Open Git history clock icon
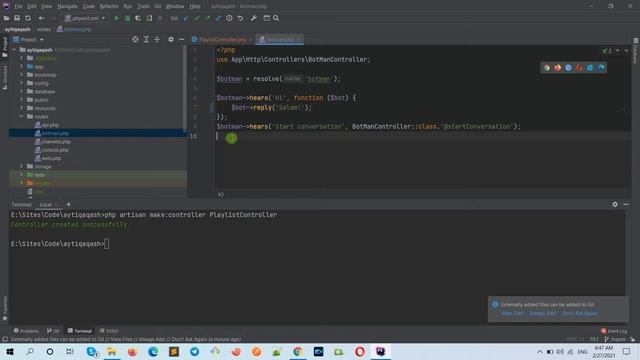Screen dimensions: 640x360 point(229,18)
